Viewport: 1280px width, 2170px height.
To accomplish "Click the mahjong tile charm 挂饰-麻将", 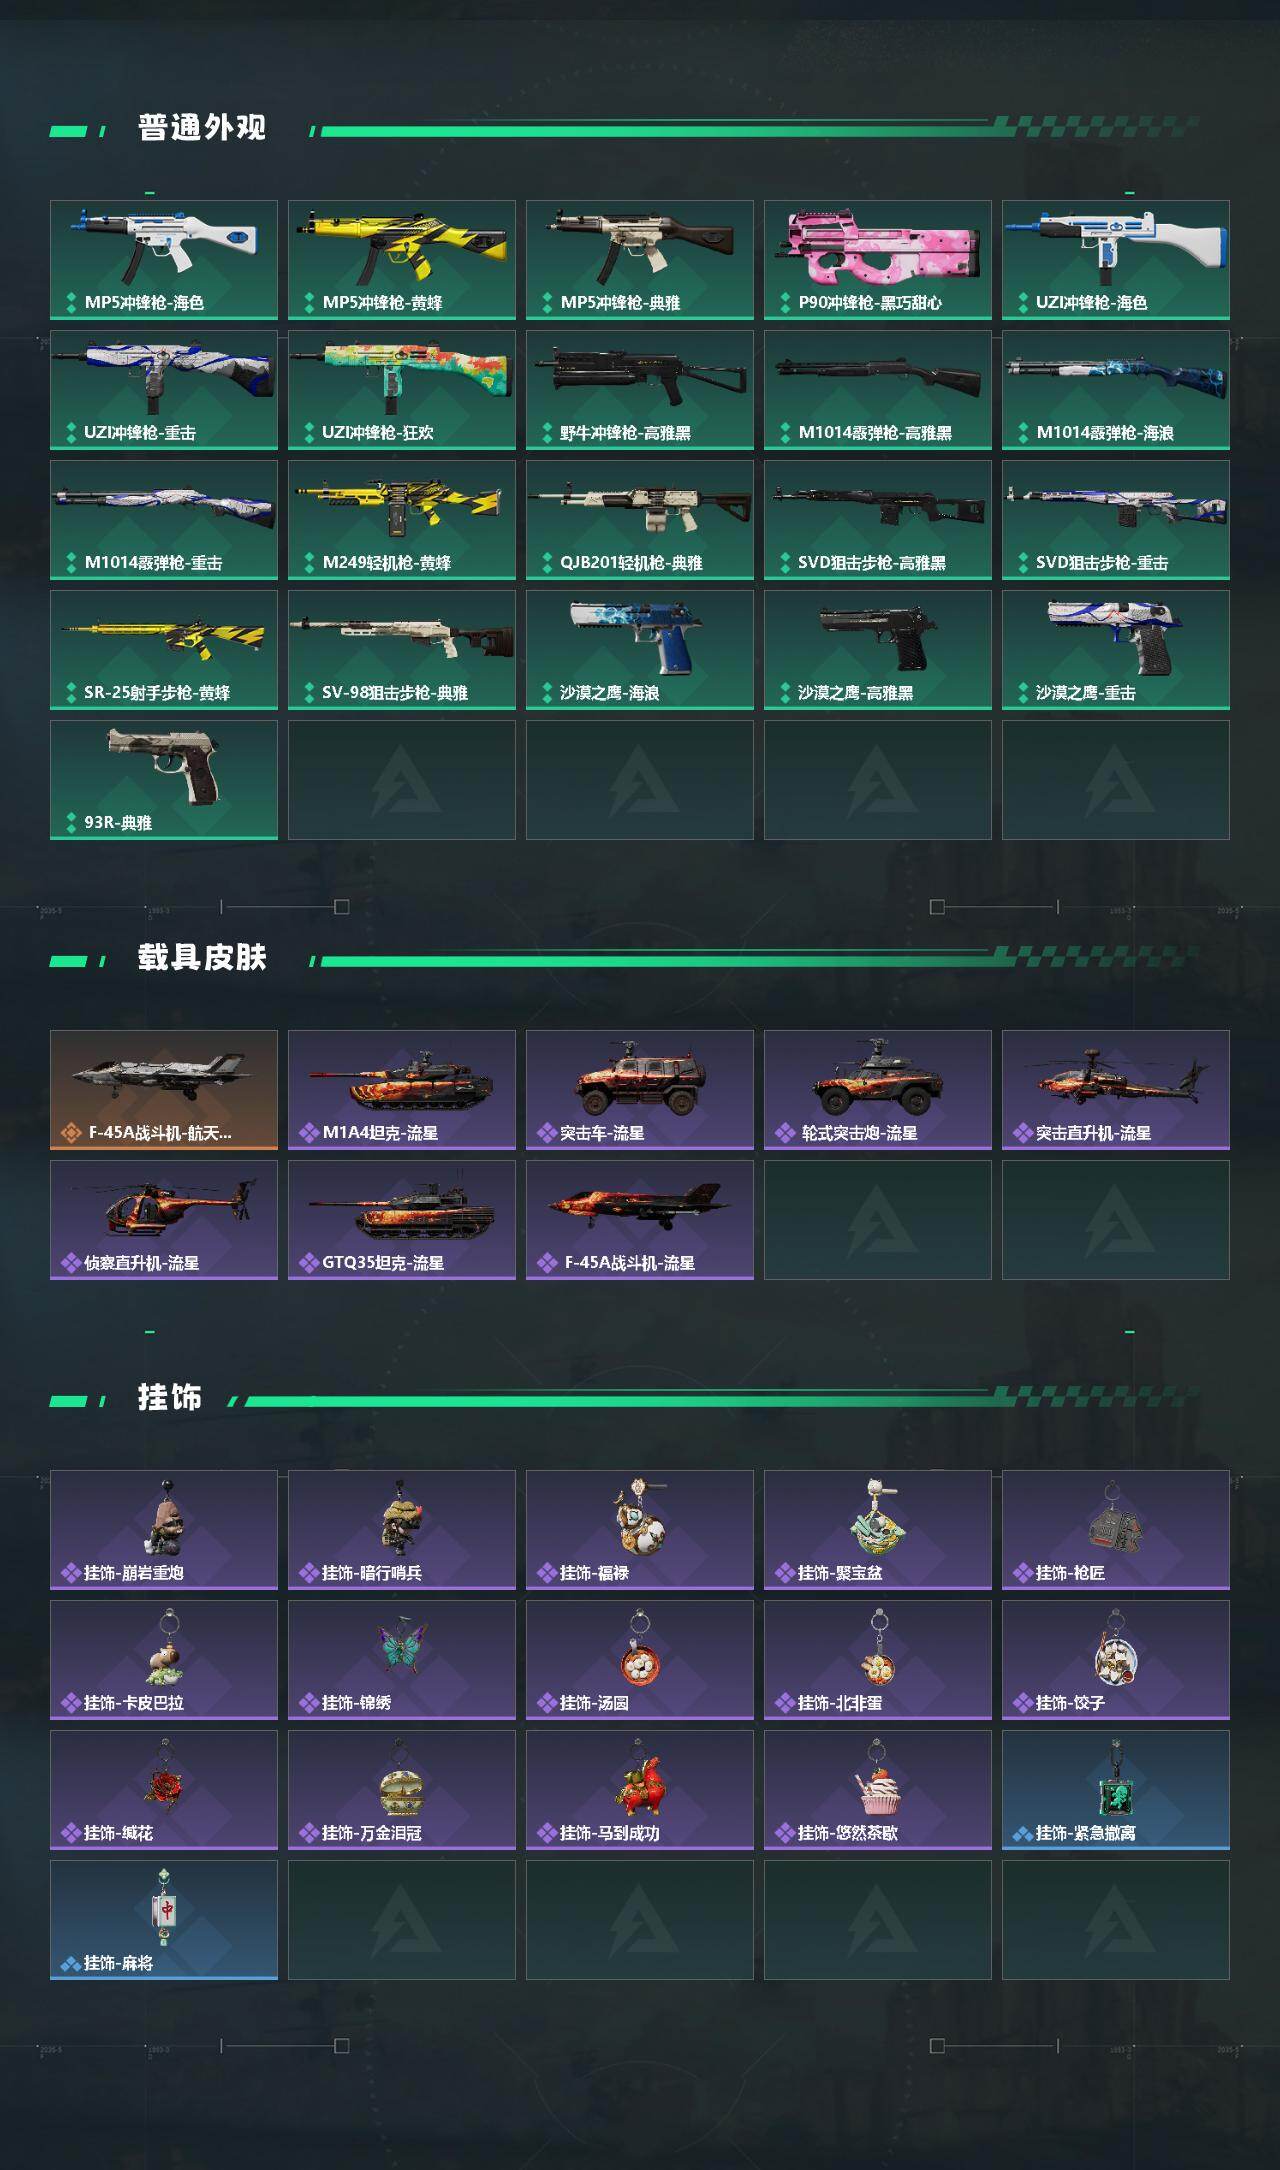I will tap(164, 1920).
